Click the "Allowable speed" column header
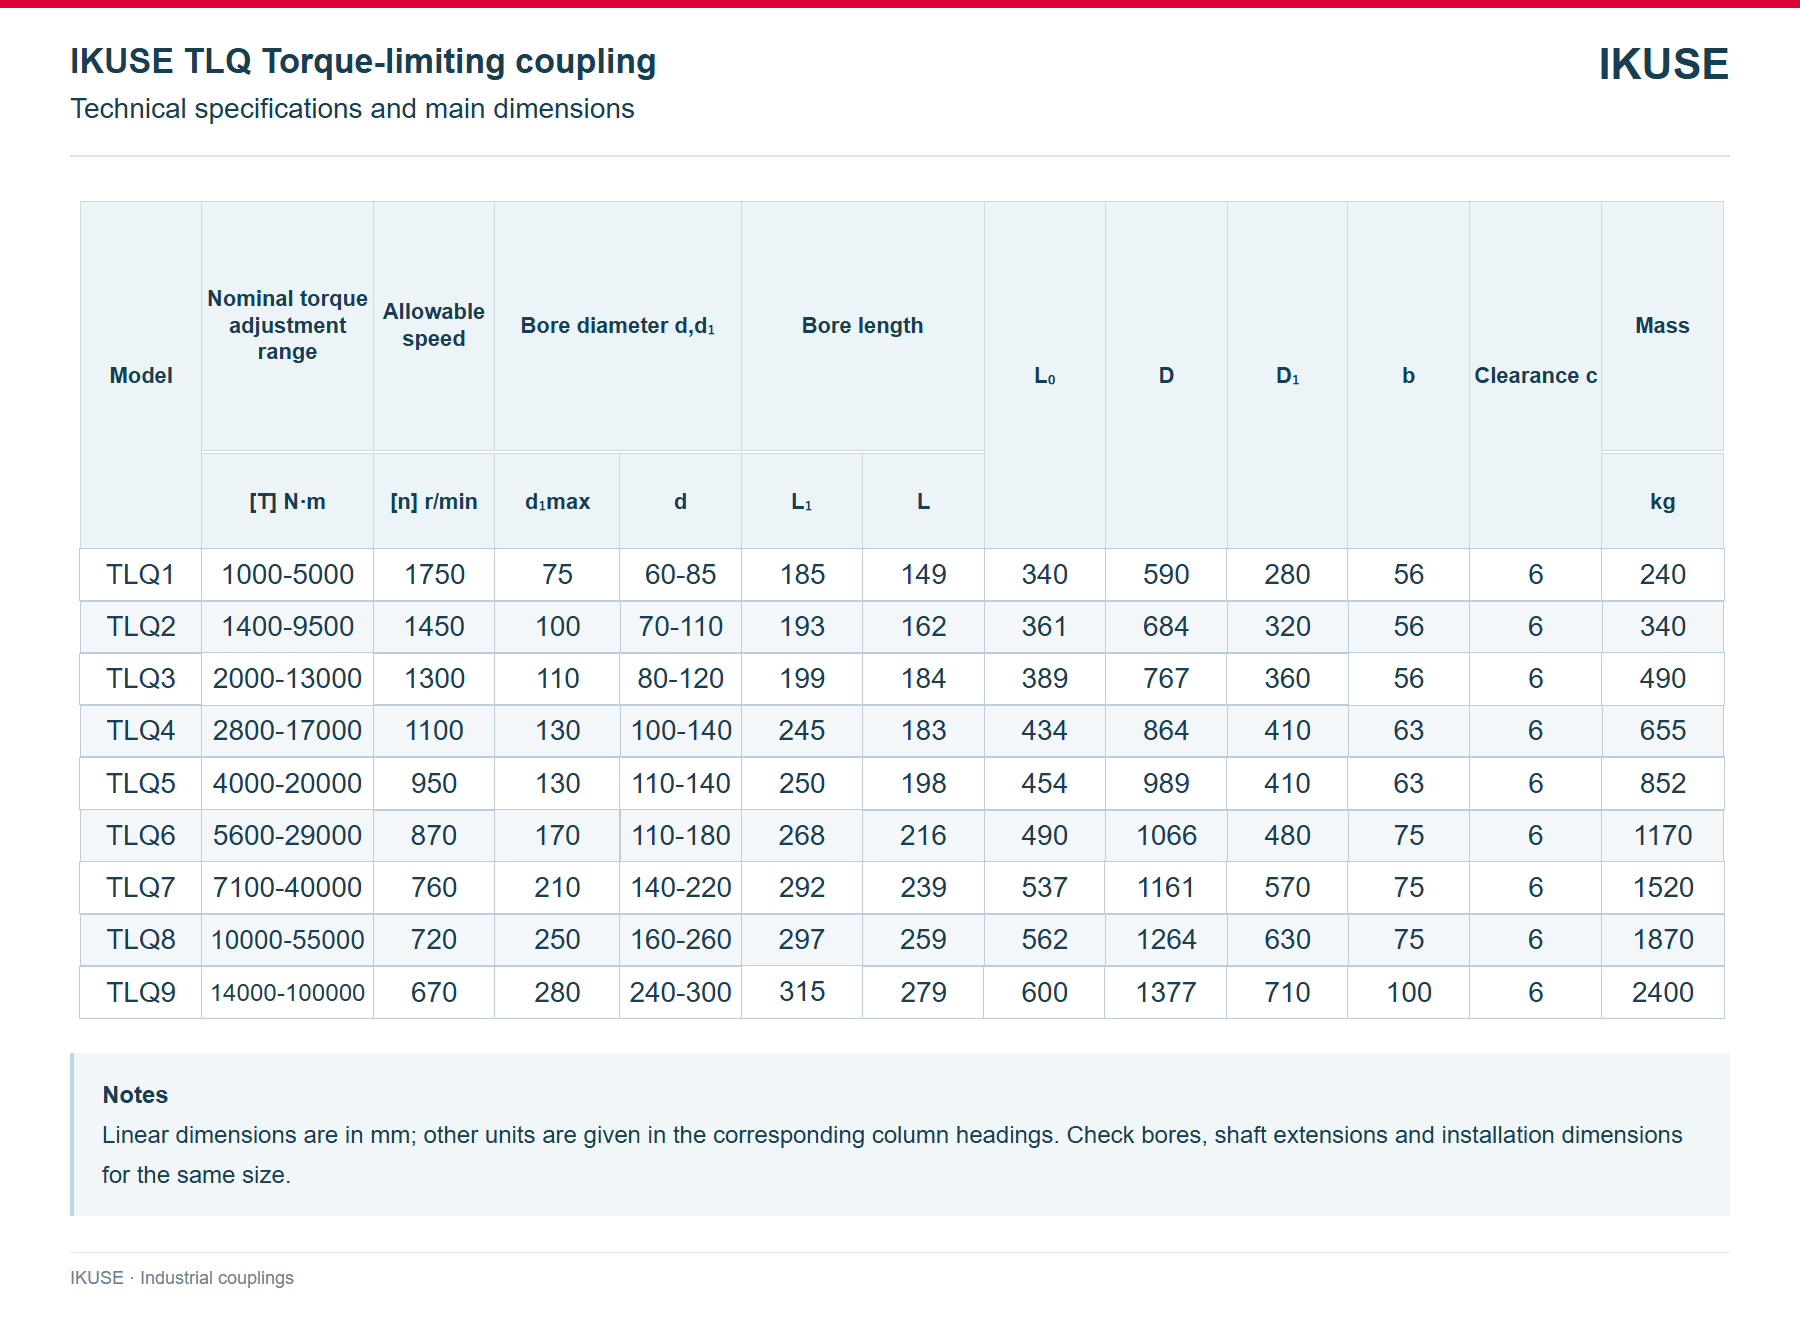 coord(434,325)
